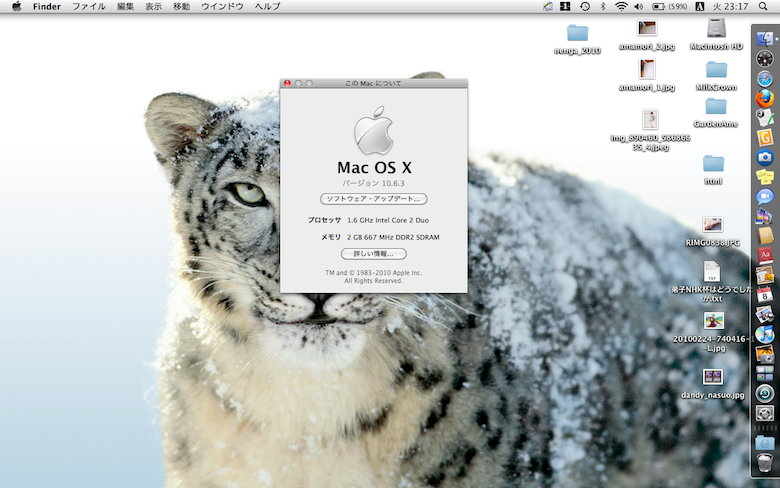Click the volume menu bar icon
The height and width of the screenshot is (488, 780).
point(639,6)
